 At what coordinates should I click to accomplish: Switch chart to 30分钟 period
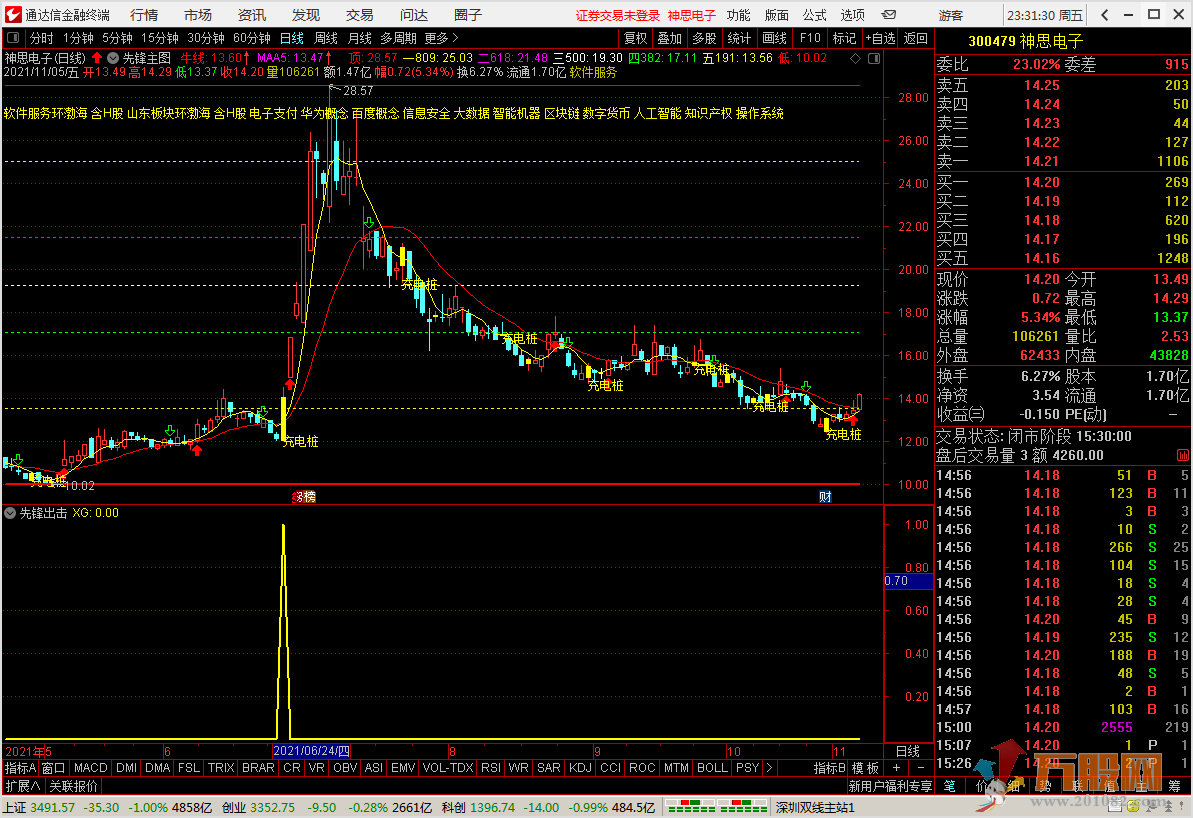pos(205,38)
